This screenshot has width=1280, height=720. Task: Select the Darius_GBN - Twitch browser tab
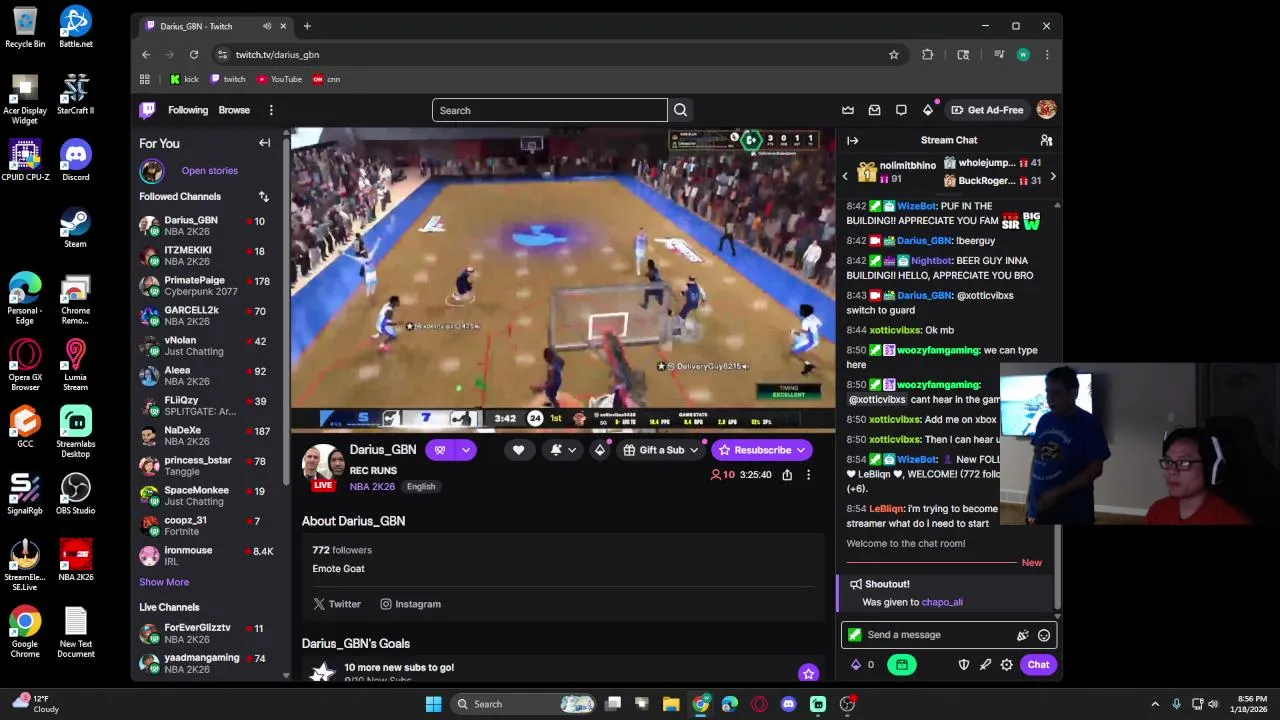tap(214, 26)
